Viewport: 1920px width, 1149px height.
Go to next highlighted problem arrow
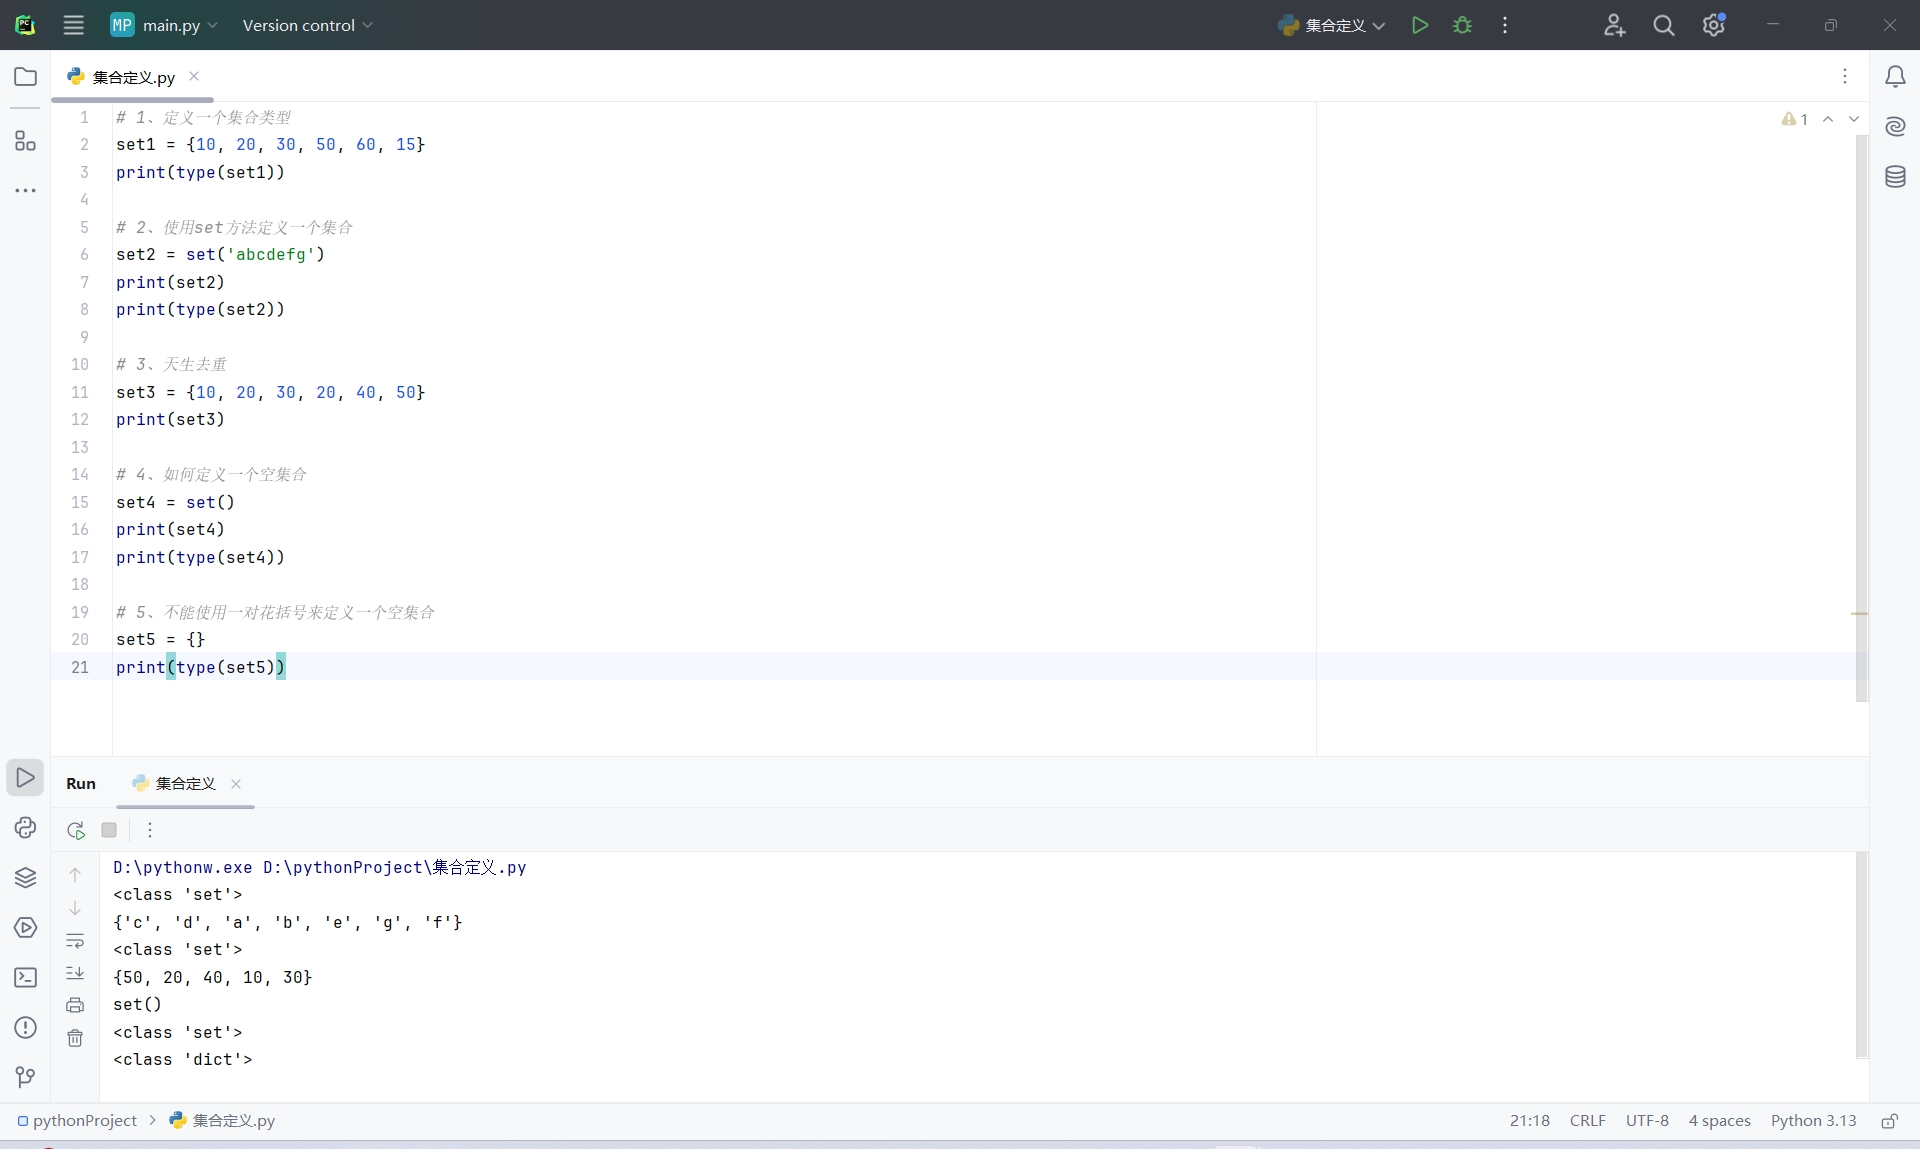point(1854,119)
